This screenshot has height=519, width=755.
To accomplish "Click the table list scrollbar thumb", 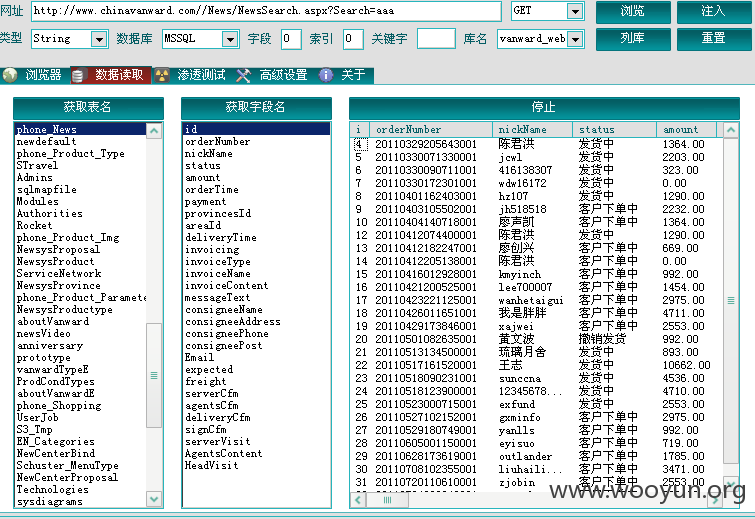I will pos(154,375).
